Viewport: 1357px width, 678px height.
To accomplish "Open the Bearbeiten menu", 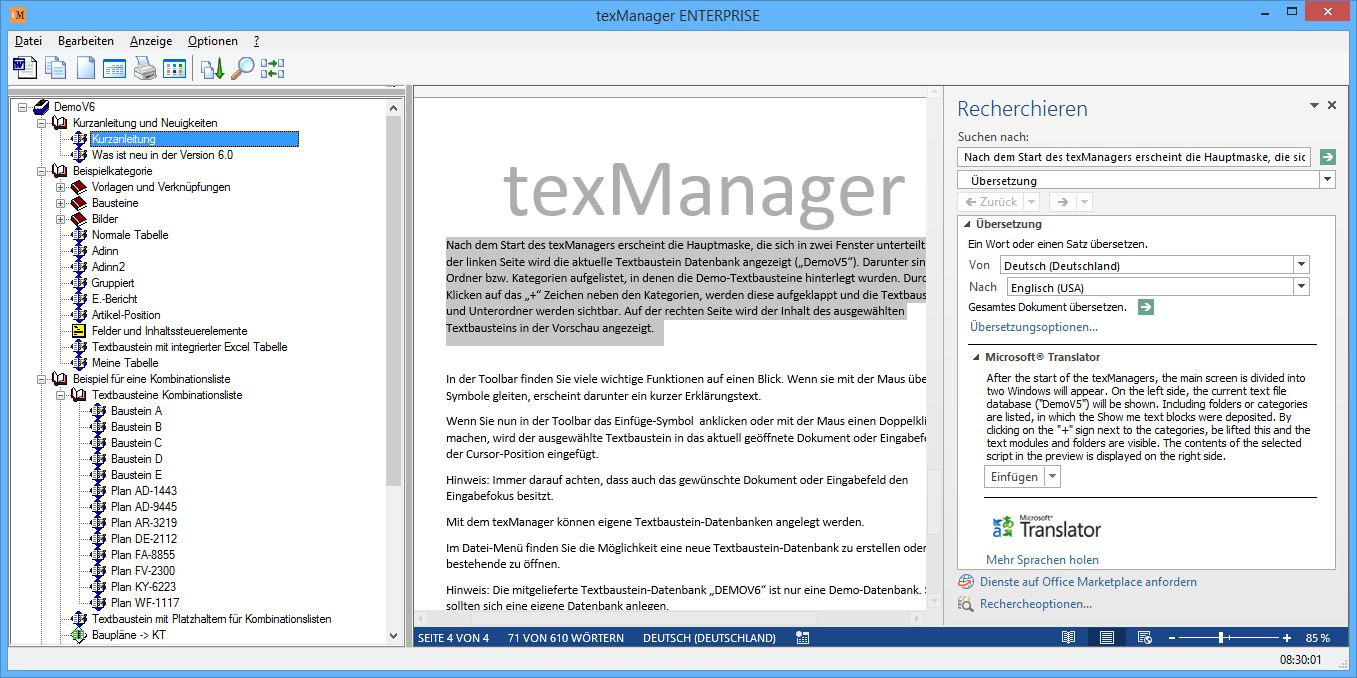I will coord(87,41).
